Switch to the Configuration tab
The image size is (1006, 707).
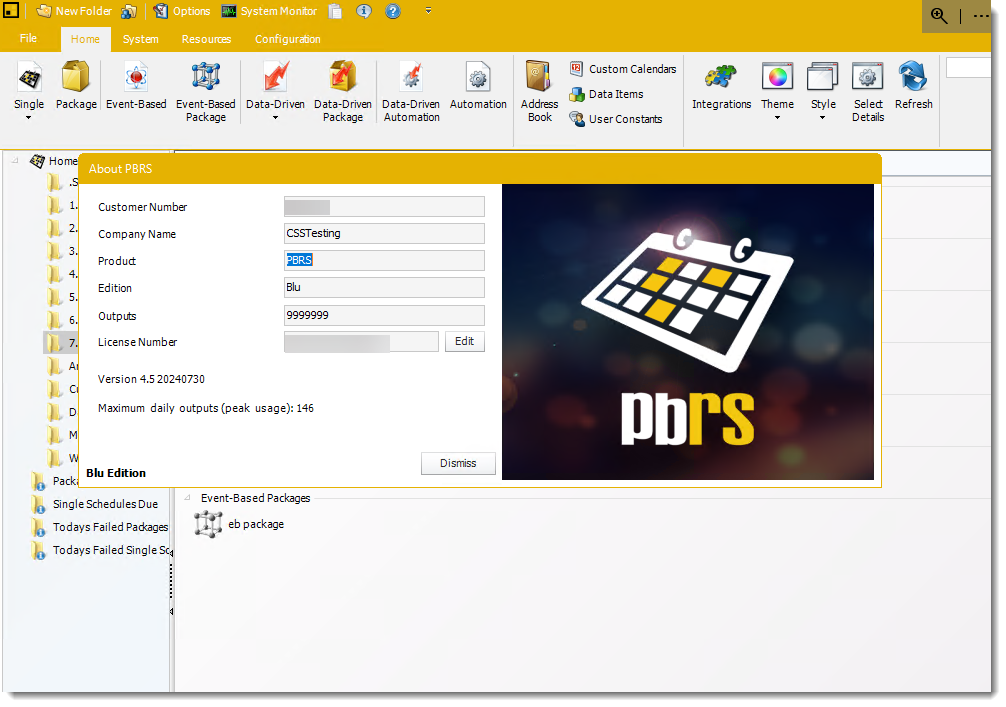coord(287,39)
